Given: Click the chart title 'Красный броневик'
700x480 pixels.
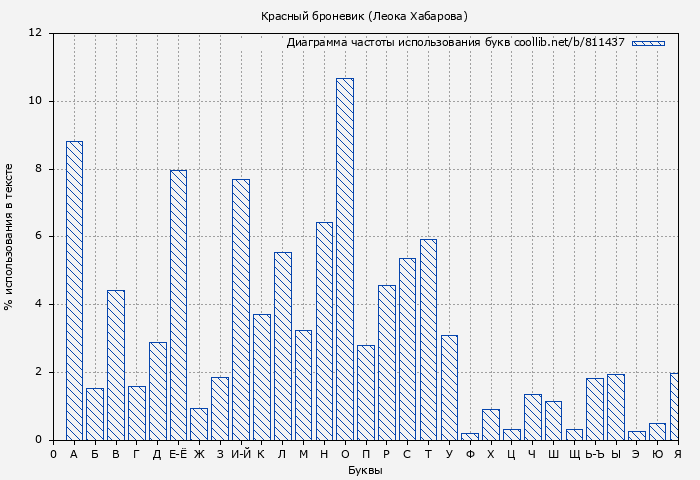Looking at the screenshot, I should 364,16.
